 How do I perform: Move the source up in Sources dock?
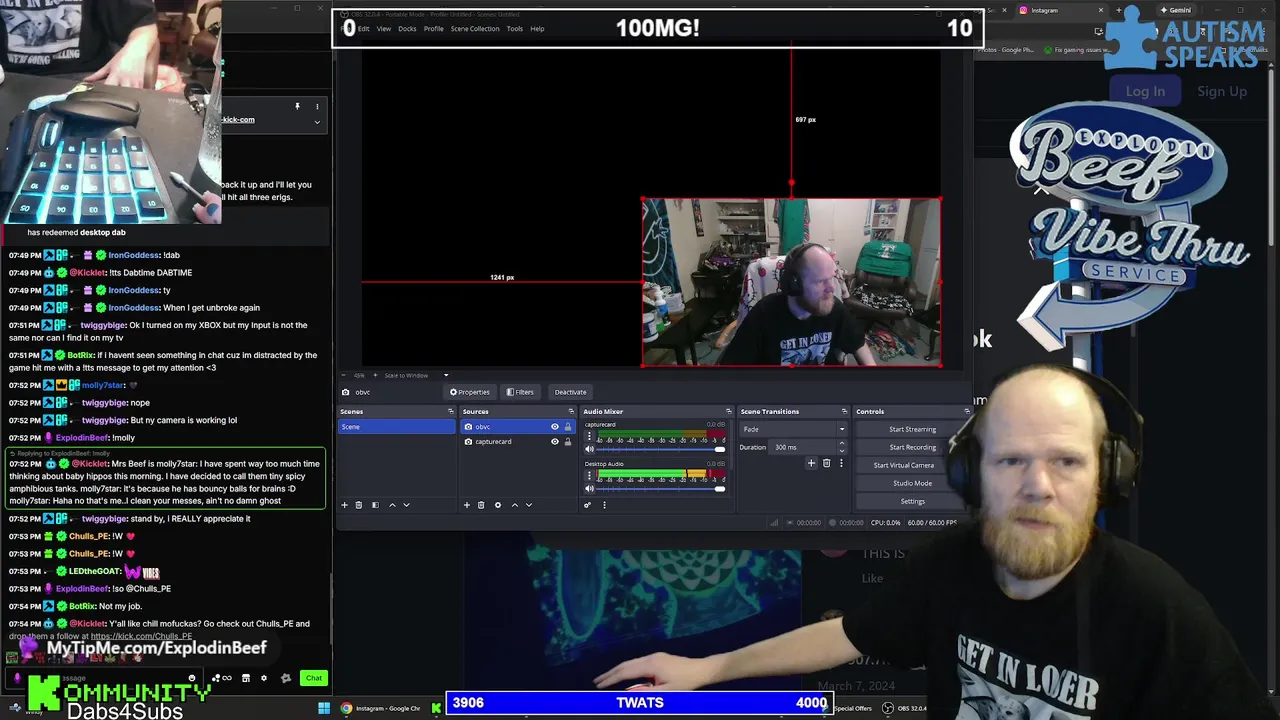[515, 505]
